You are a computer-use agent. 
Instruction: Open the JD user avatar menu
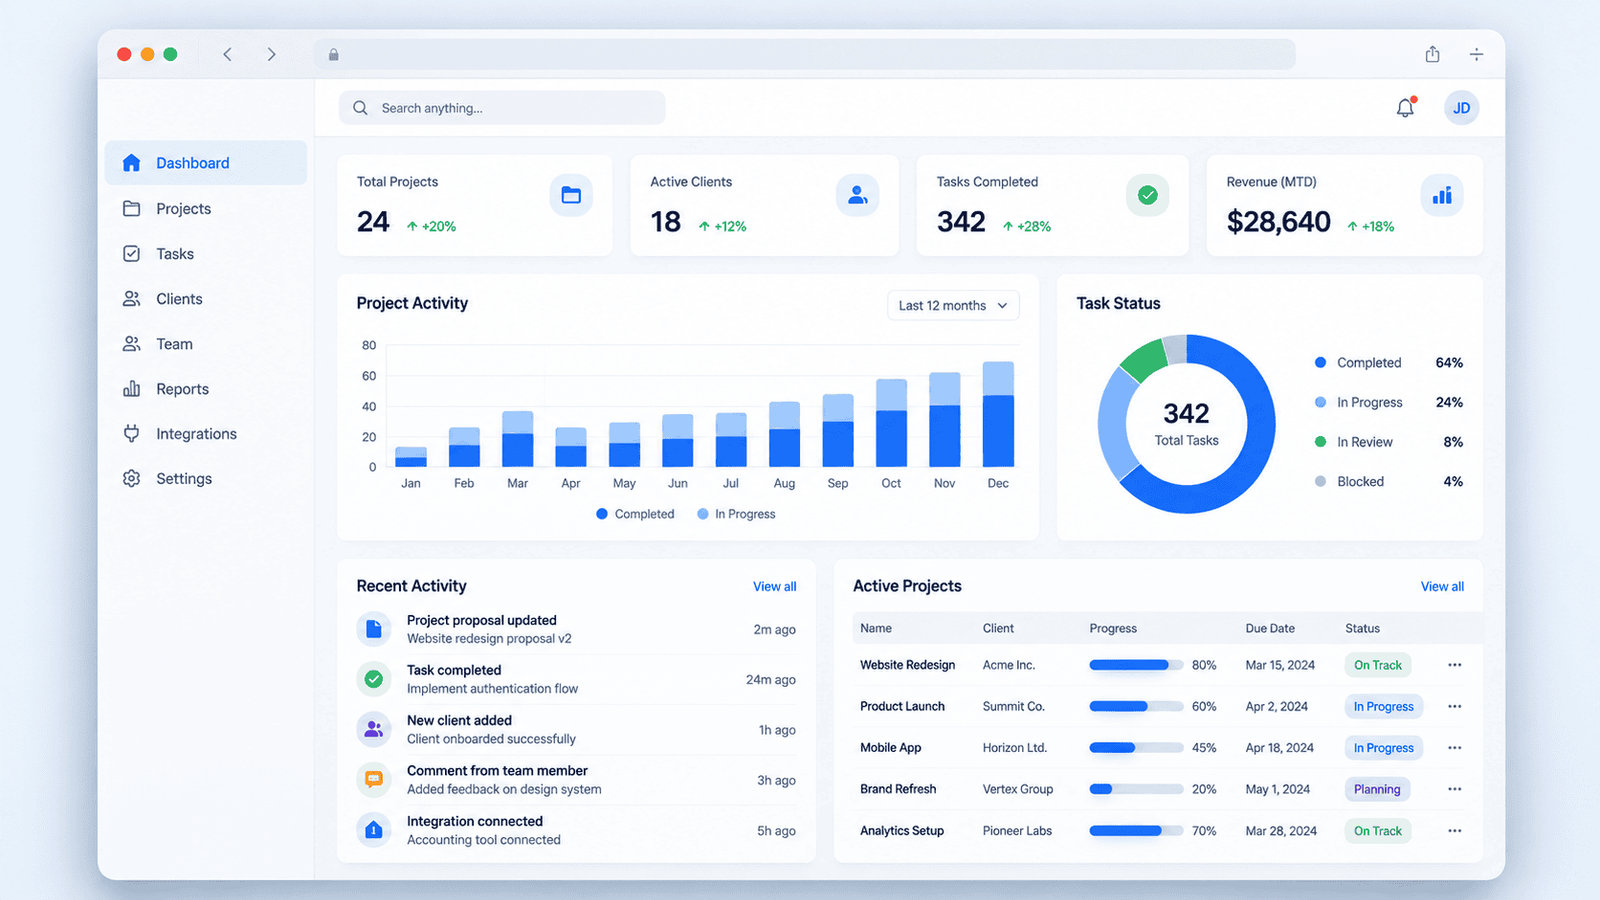click(x=1461, y=108)
